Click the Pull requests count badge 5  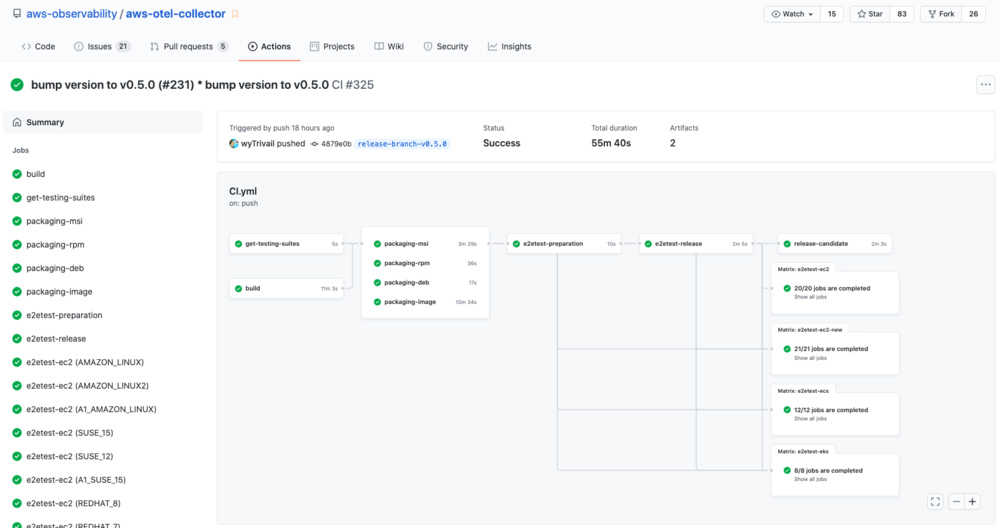[223, 47]
